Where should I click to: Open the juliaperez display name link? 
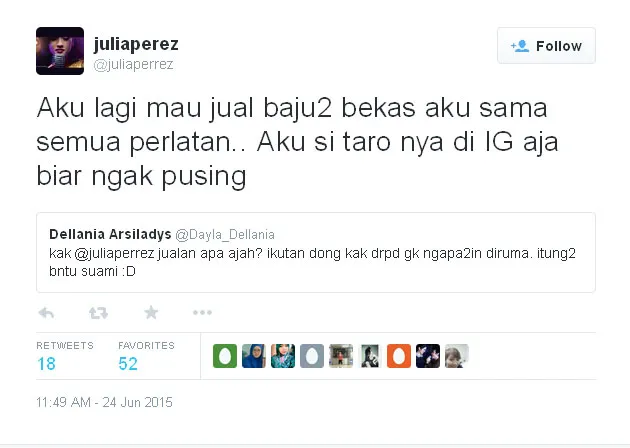(x=136, y=44)
